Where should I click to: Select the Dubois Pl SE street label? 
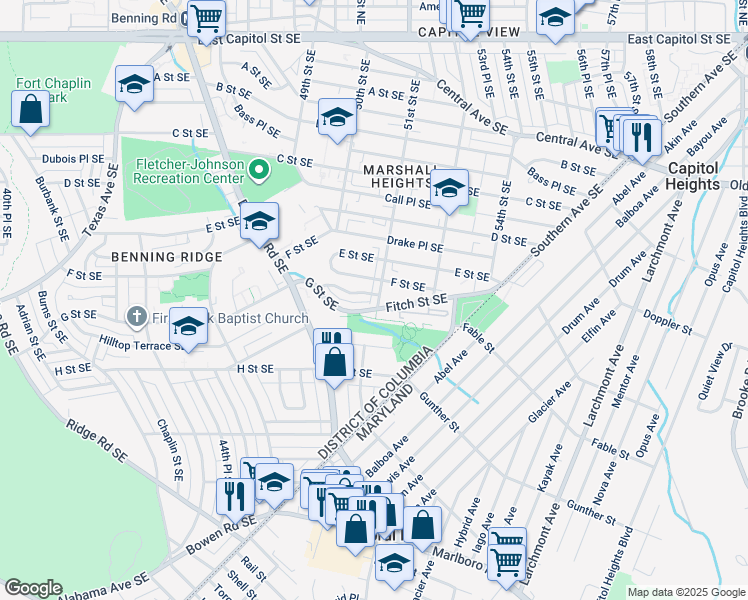73,159
